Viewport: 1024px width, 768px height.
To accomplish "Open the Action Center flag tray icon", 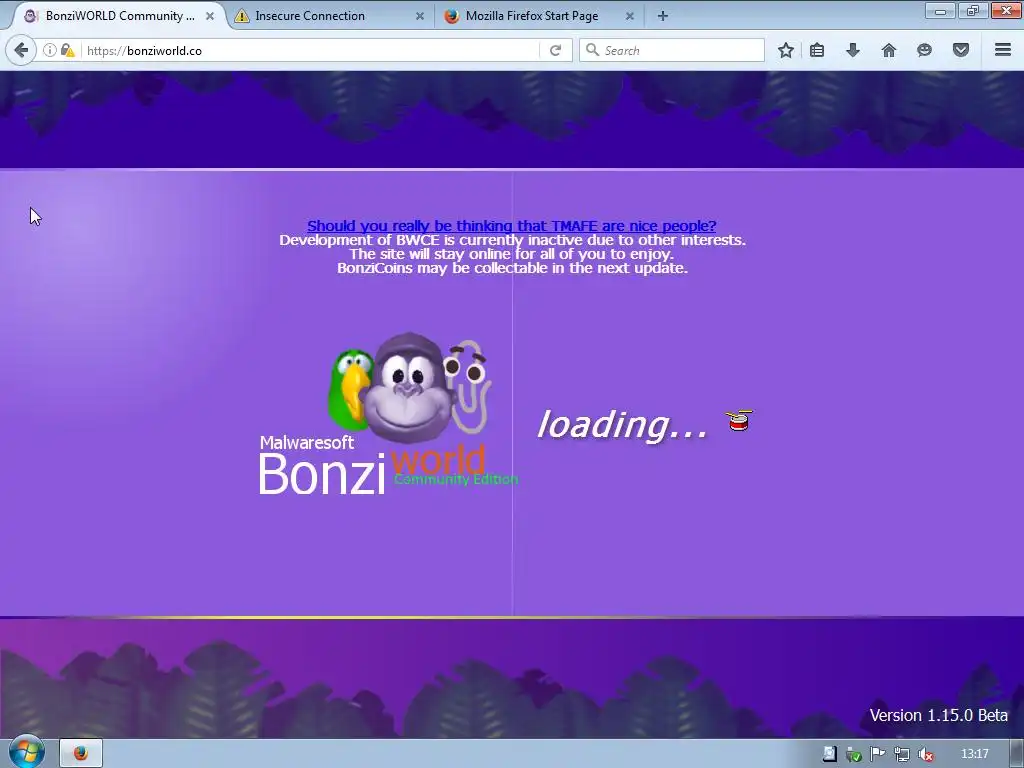I will 877,754.
